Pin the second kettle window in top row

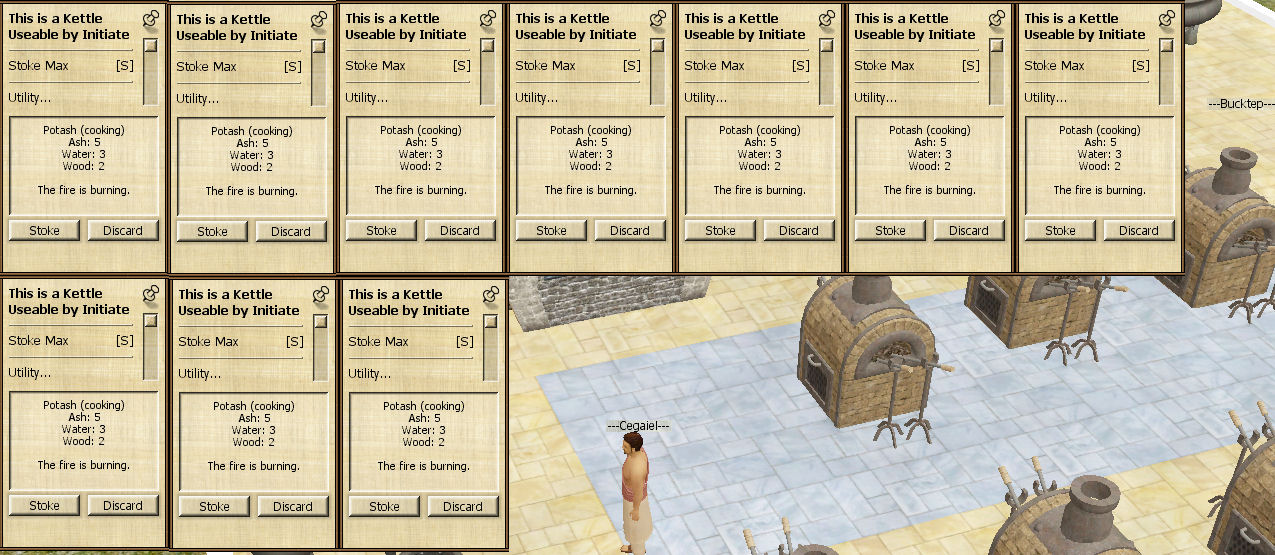coord(319,20)
